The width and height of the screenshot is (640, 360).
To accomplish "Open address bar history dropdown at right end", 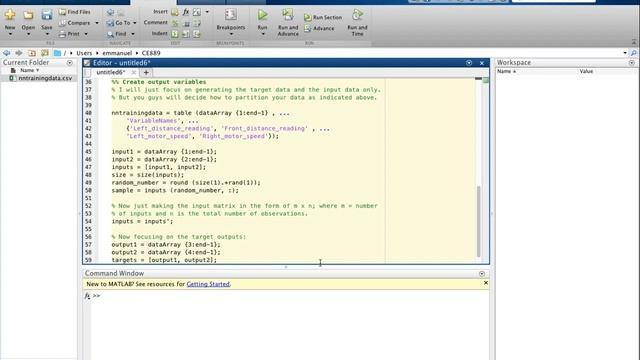I will click(625, 53).
